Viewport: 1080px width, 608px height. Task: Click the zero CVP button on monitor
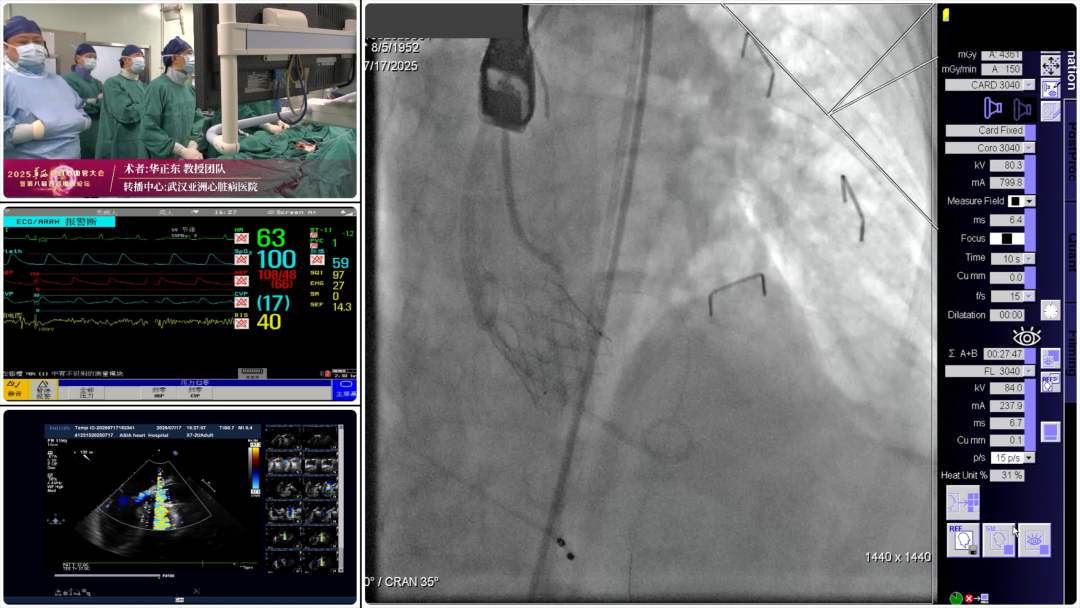coord(195,392)
